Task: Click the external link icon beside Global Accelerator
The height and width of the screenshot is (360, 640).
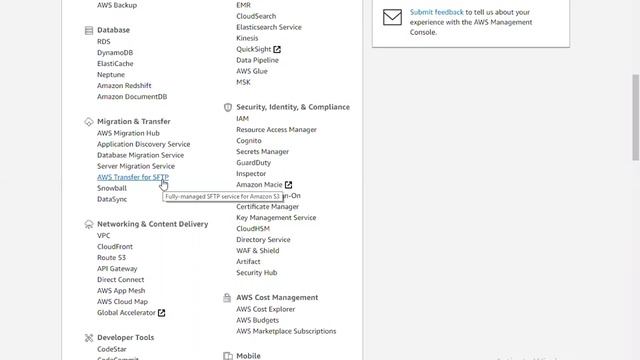Action: (x=162, y=313)
